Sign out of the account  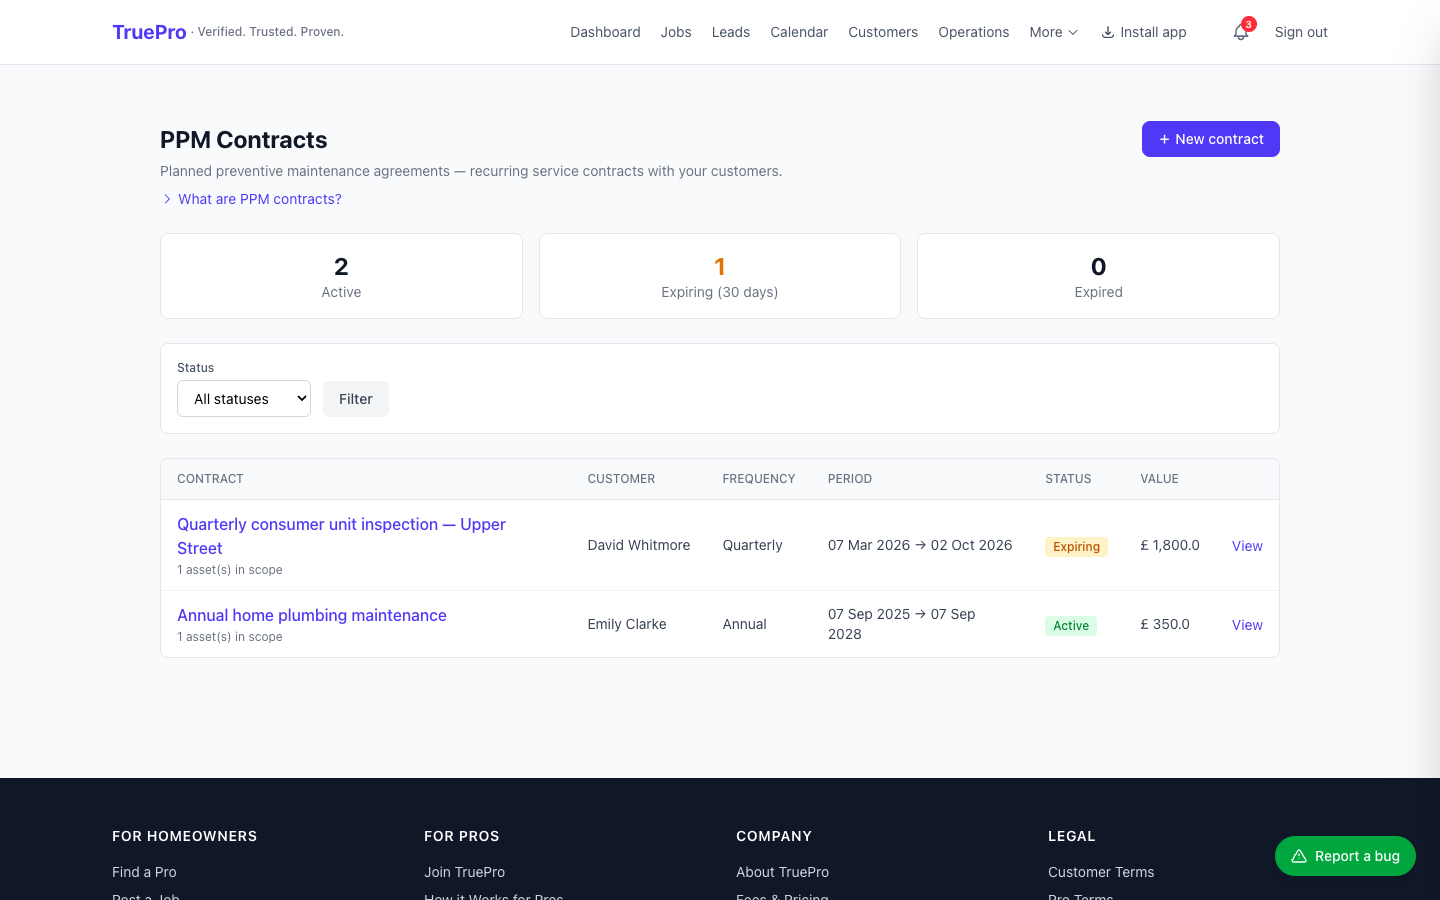(x=1301, y=32)
